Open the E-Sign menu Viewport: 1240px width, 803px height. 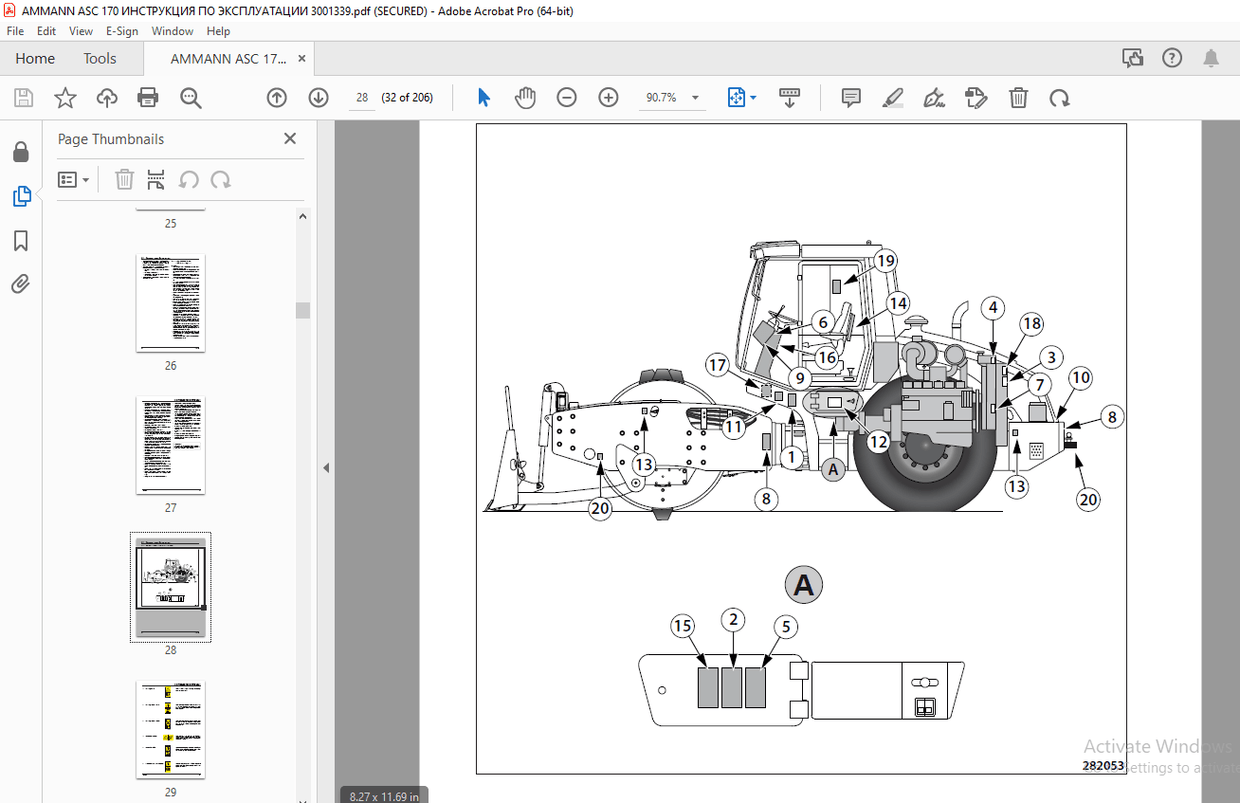[x=121, y=31]
